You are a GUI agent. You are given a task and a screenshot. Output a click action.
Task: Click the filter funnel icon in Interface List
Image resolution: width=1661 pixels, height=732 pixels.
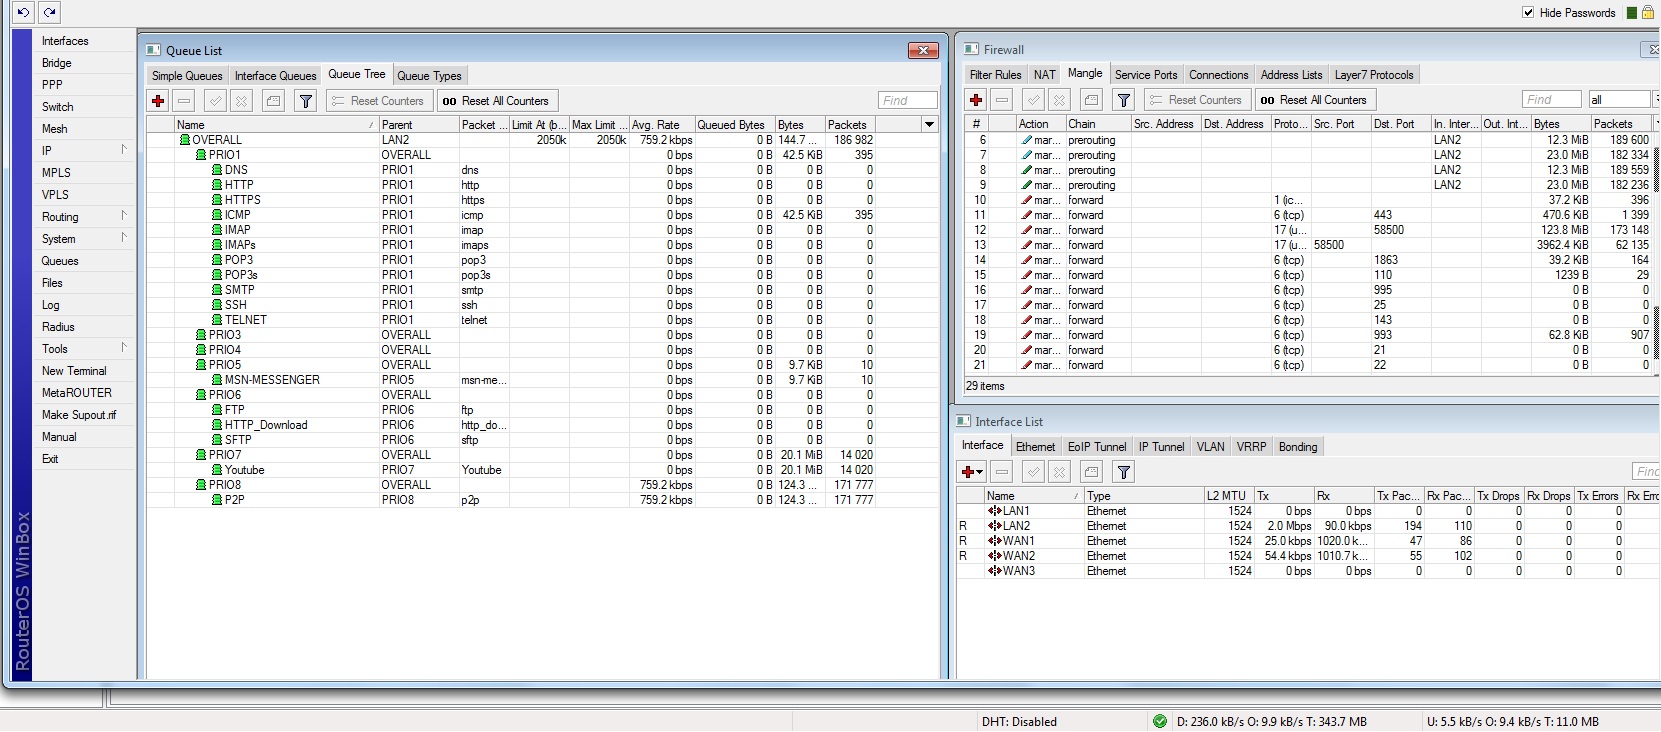(1123, 472)
